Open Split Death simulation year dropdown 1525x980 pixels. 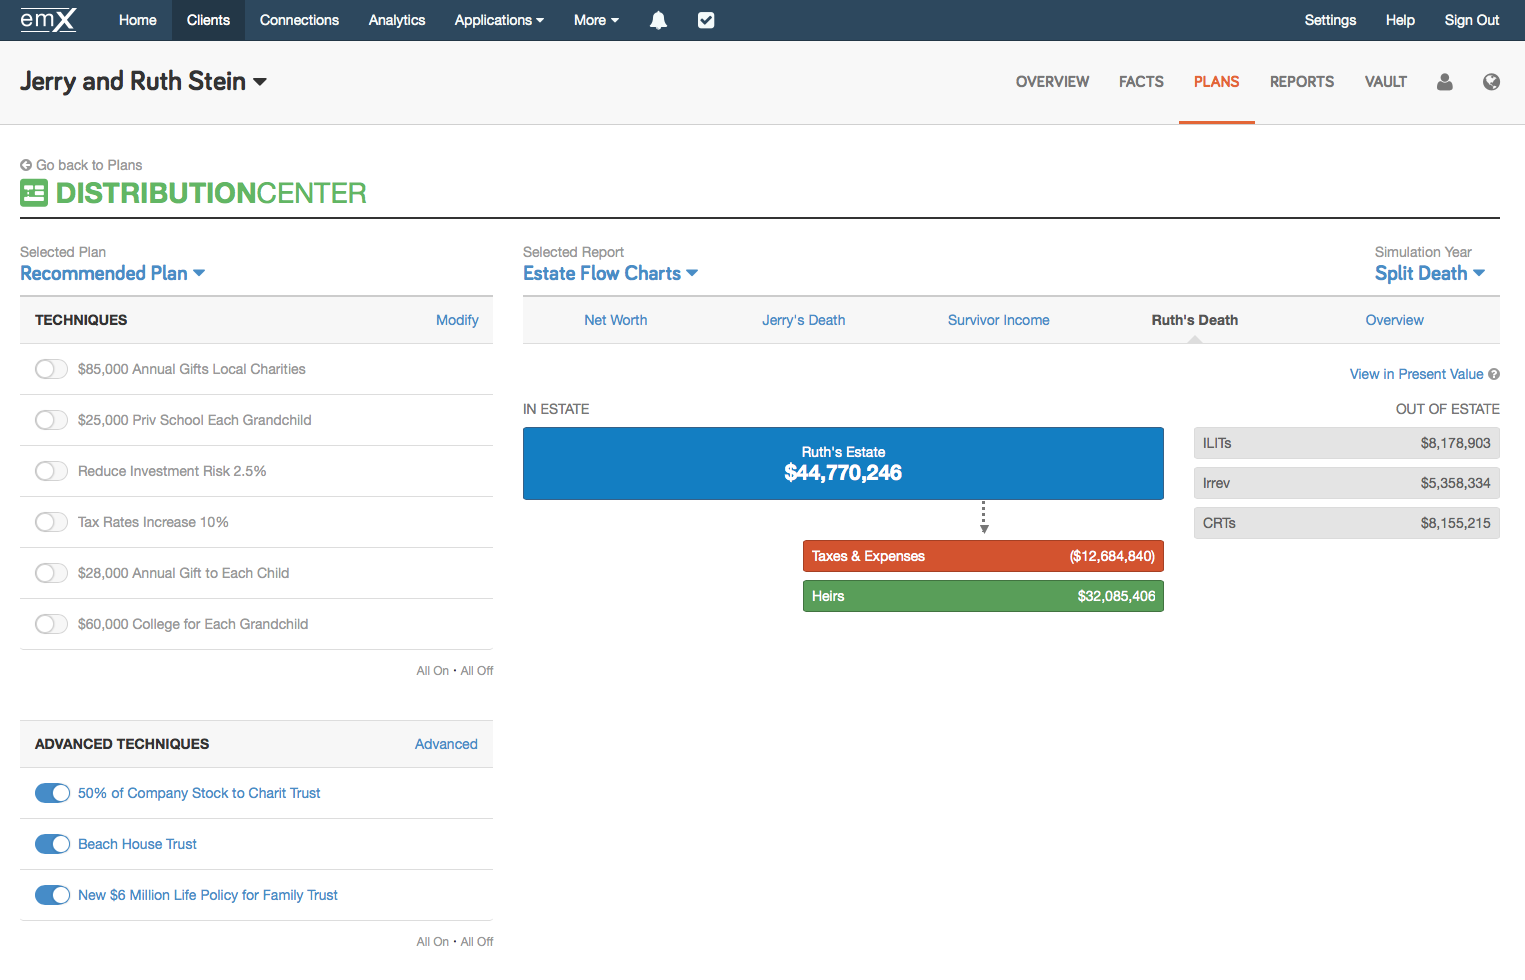point(1430,273)
